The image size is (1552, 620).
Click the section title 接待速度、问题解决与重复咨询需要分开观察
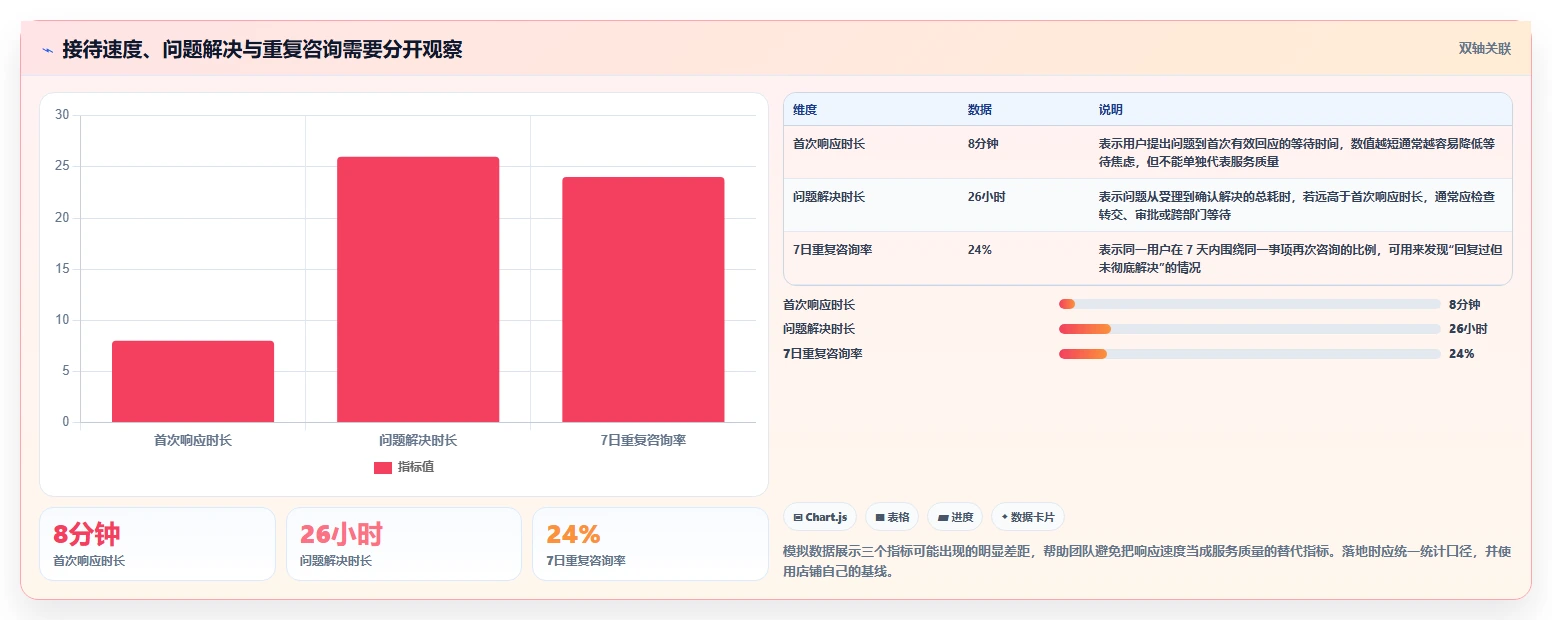262,50
